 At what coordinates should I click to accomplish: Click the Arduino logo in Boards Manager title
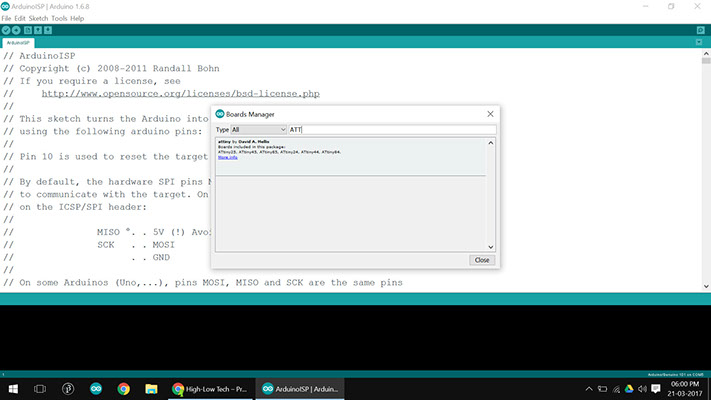220,114
